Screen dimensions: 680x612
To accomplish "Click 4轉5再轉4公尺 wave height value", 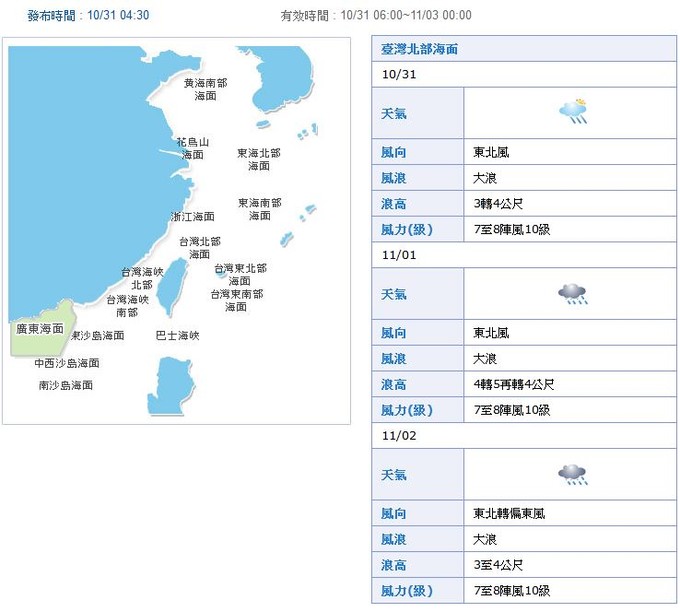I will [514, 385].
